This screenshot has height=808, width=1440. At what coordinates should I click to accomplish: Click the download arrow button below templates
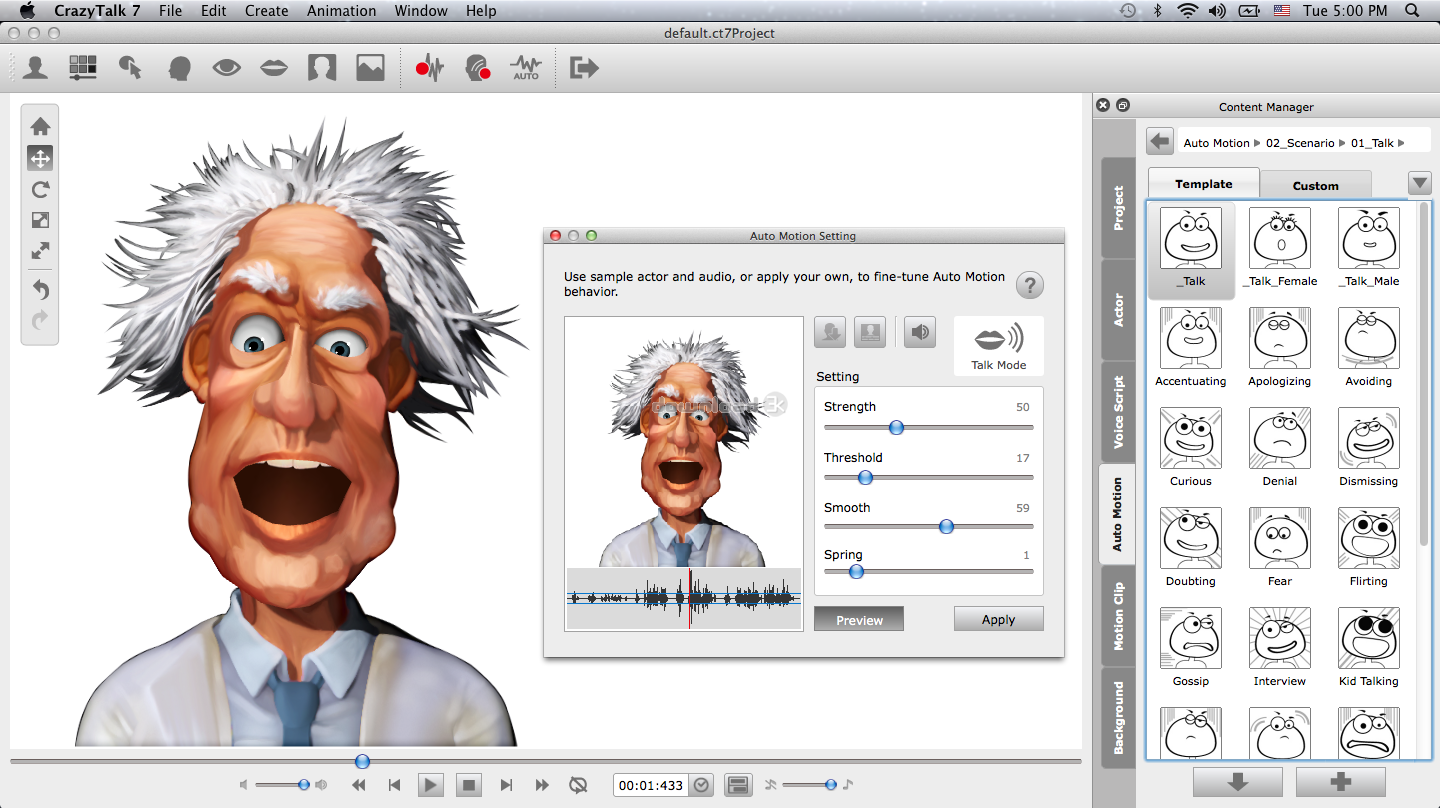coord(1238,782)
